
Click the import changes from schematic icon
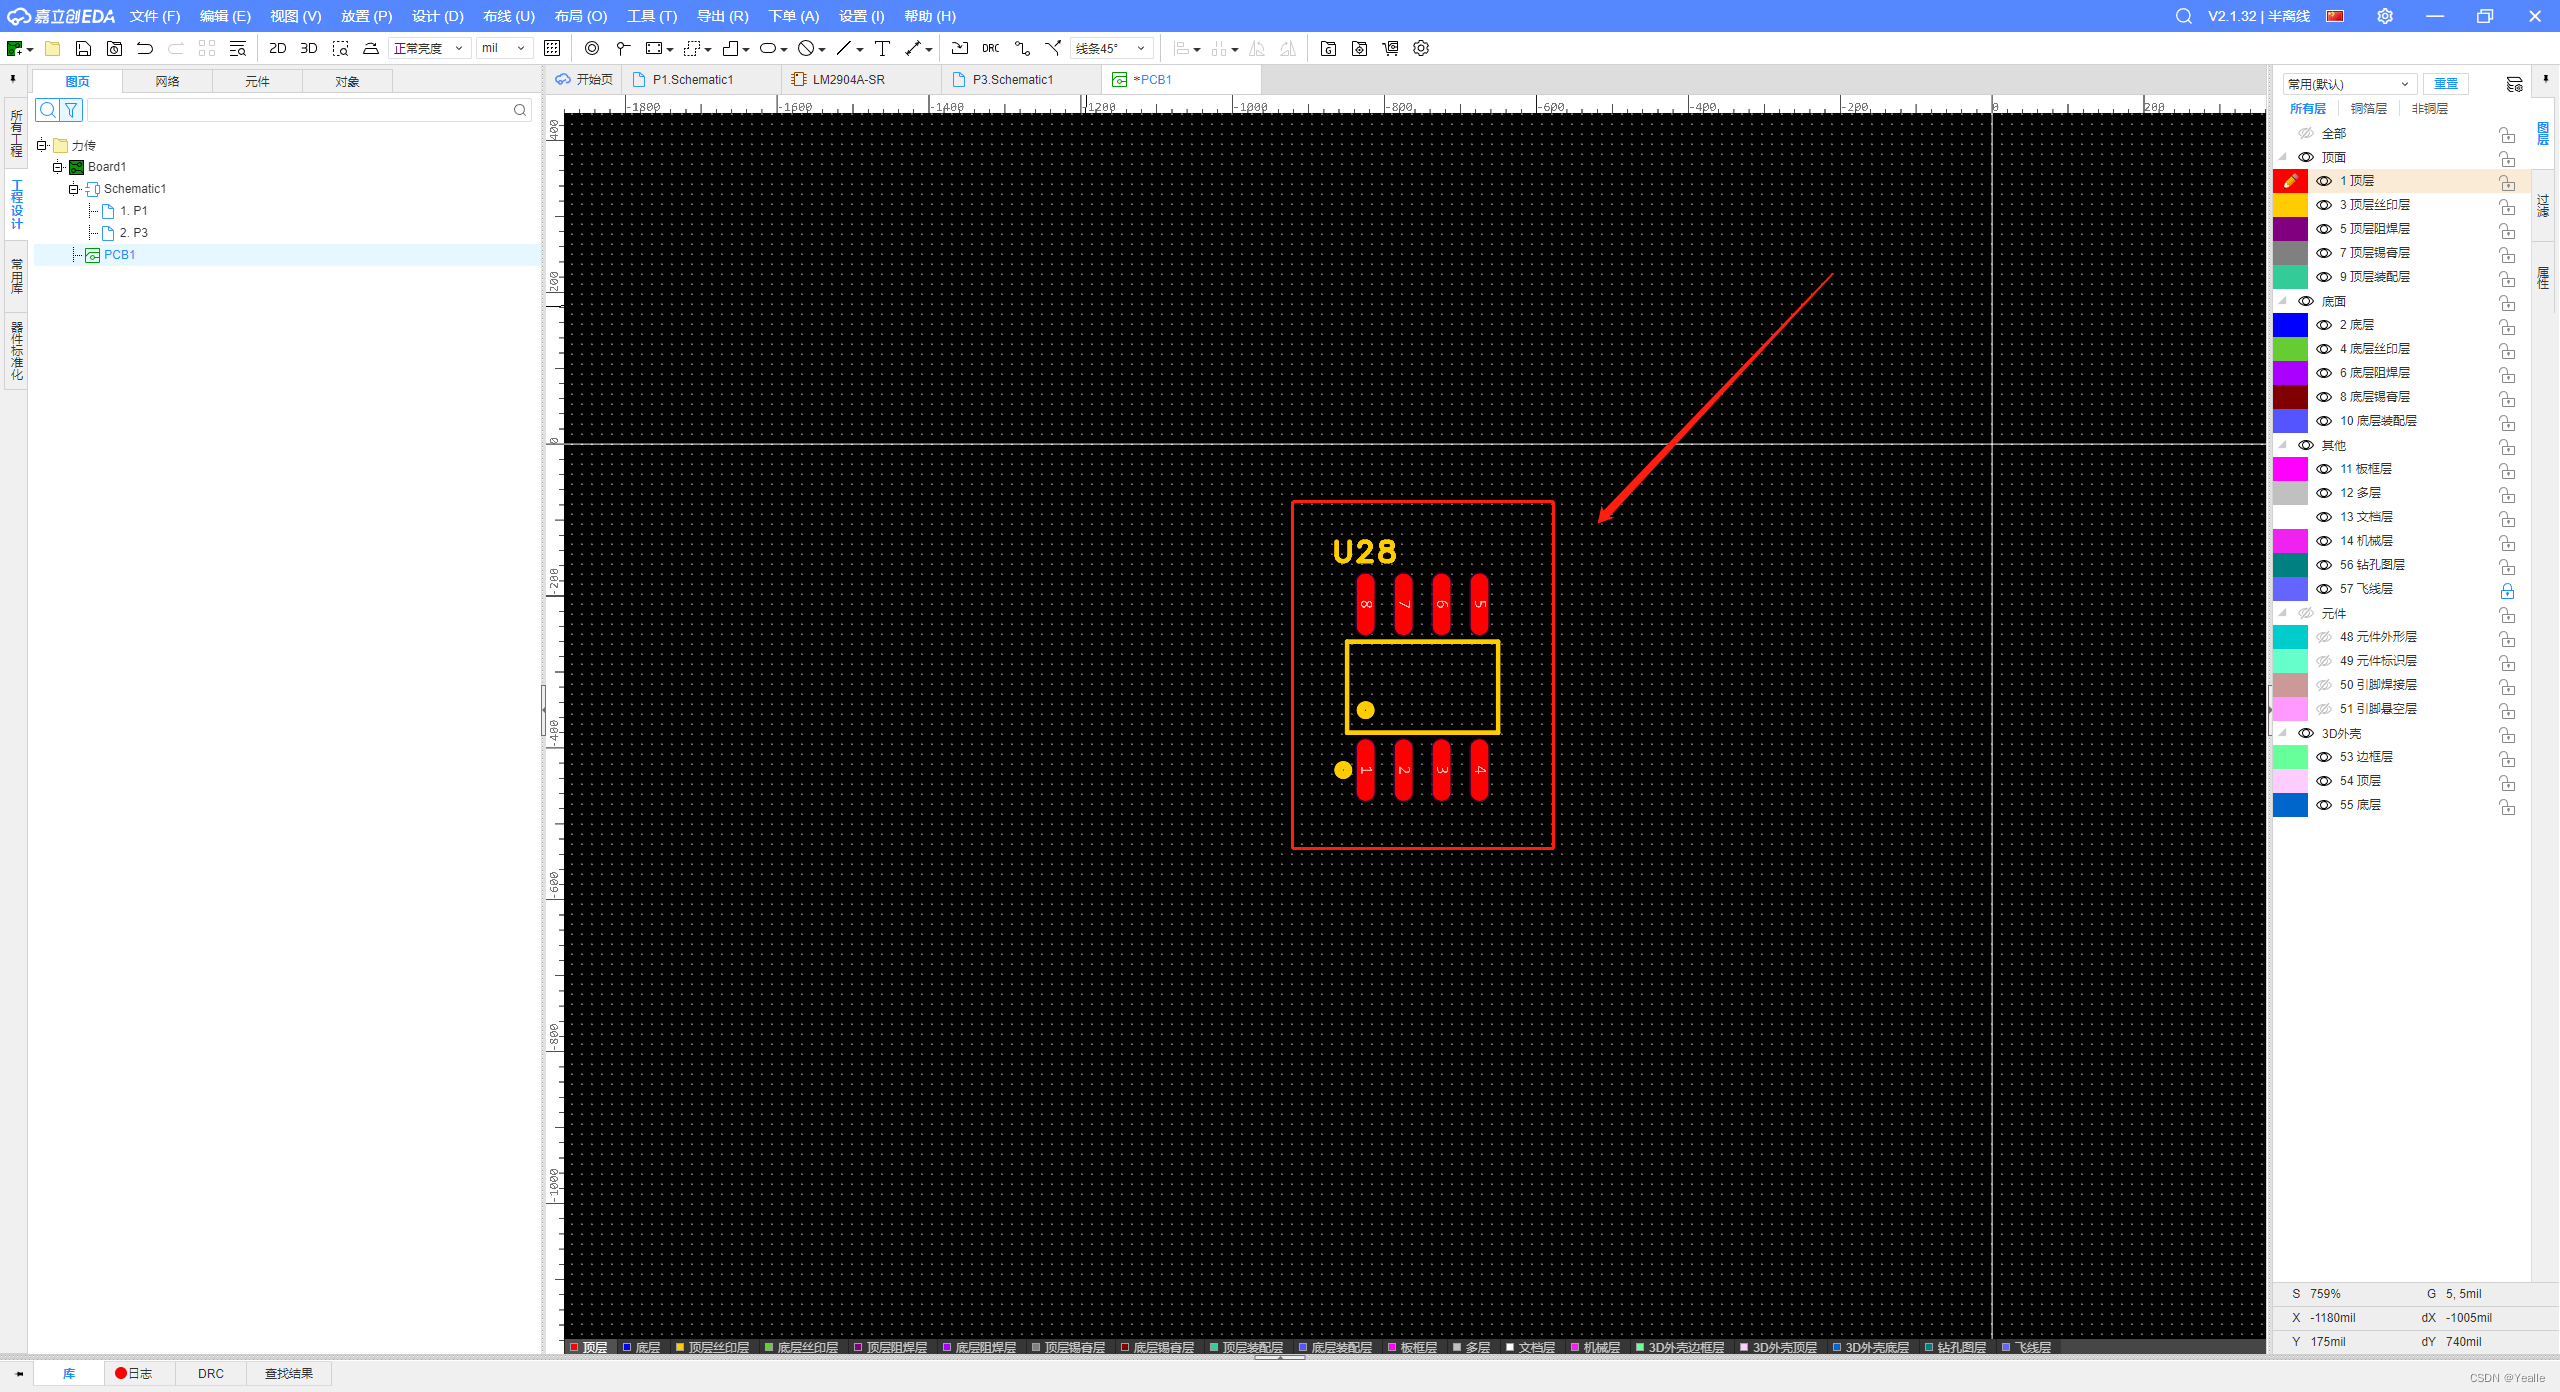click(960, 48)
